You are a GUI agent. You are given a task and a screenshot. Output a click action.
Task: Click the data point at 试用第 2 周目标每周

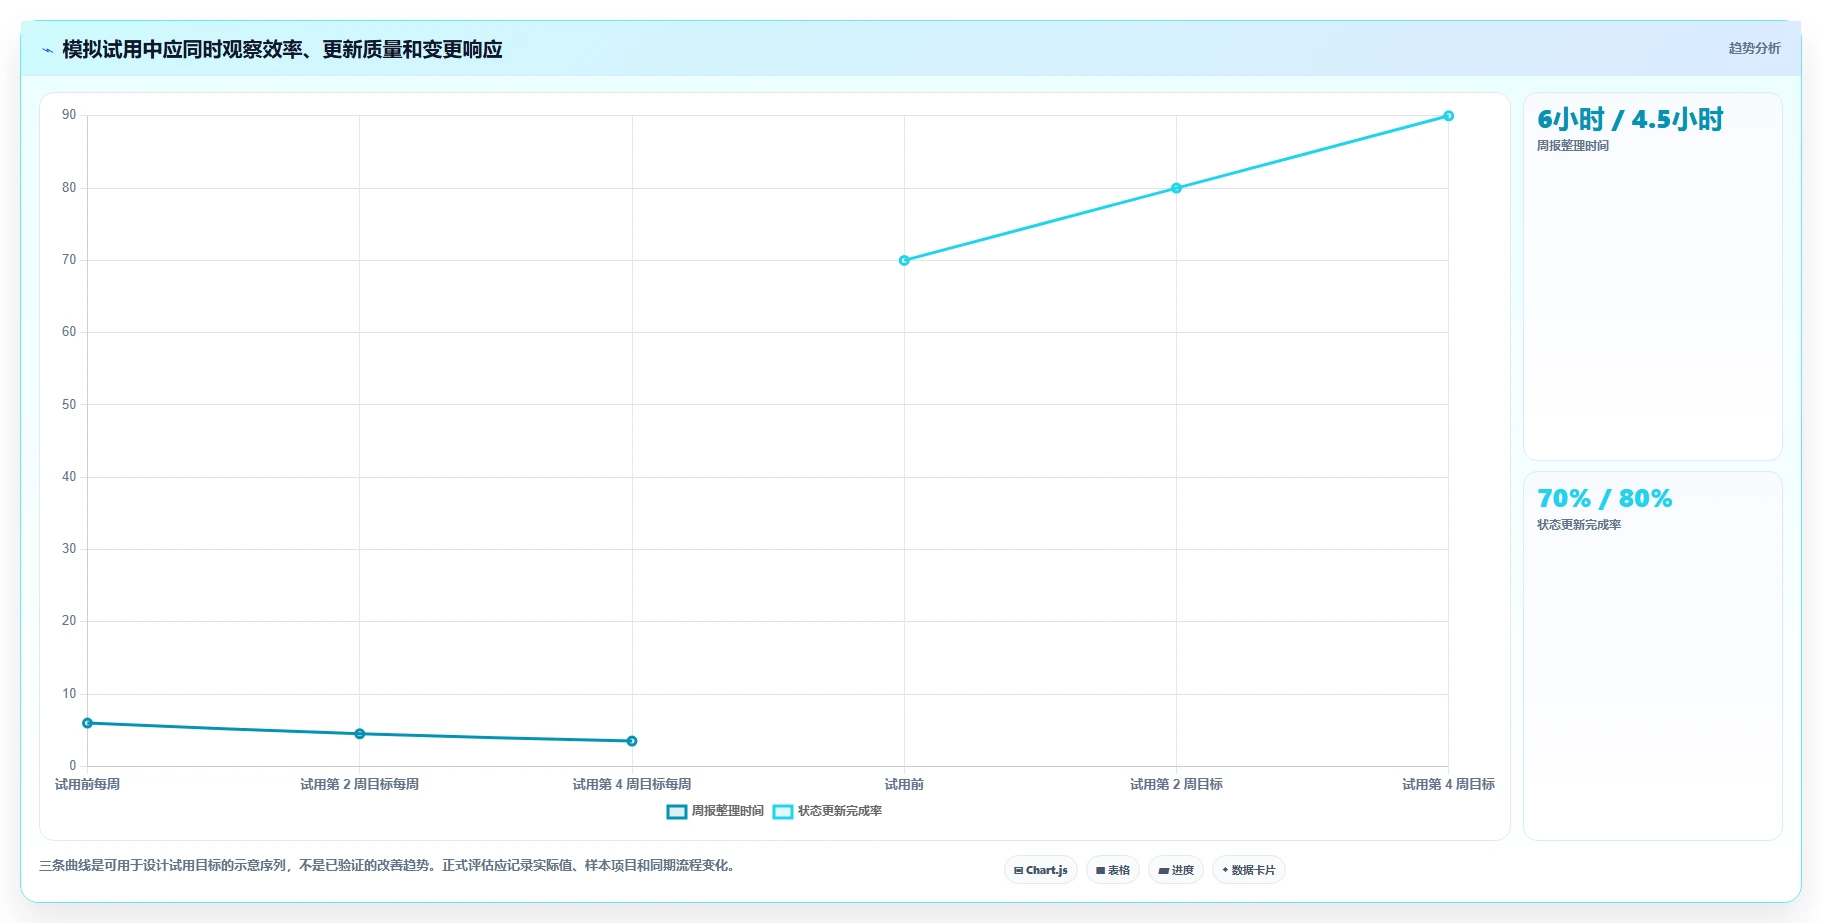360,734
